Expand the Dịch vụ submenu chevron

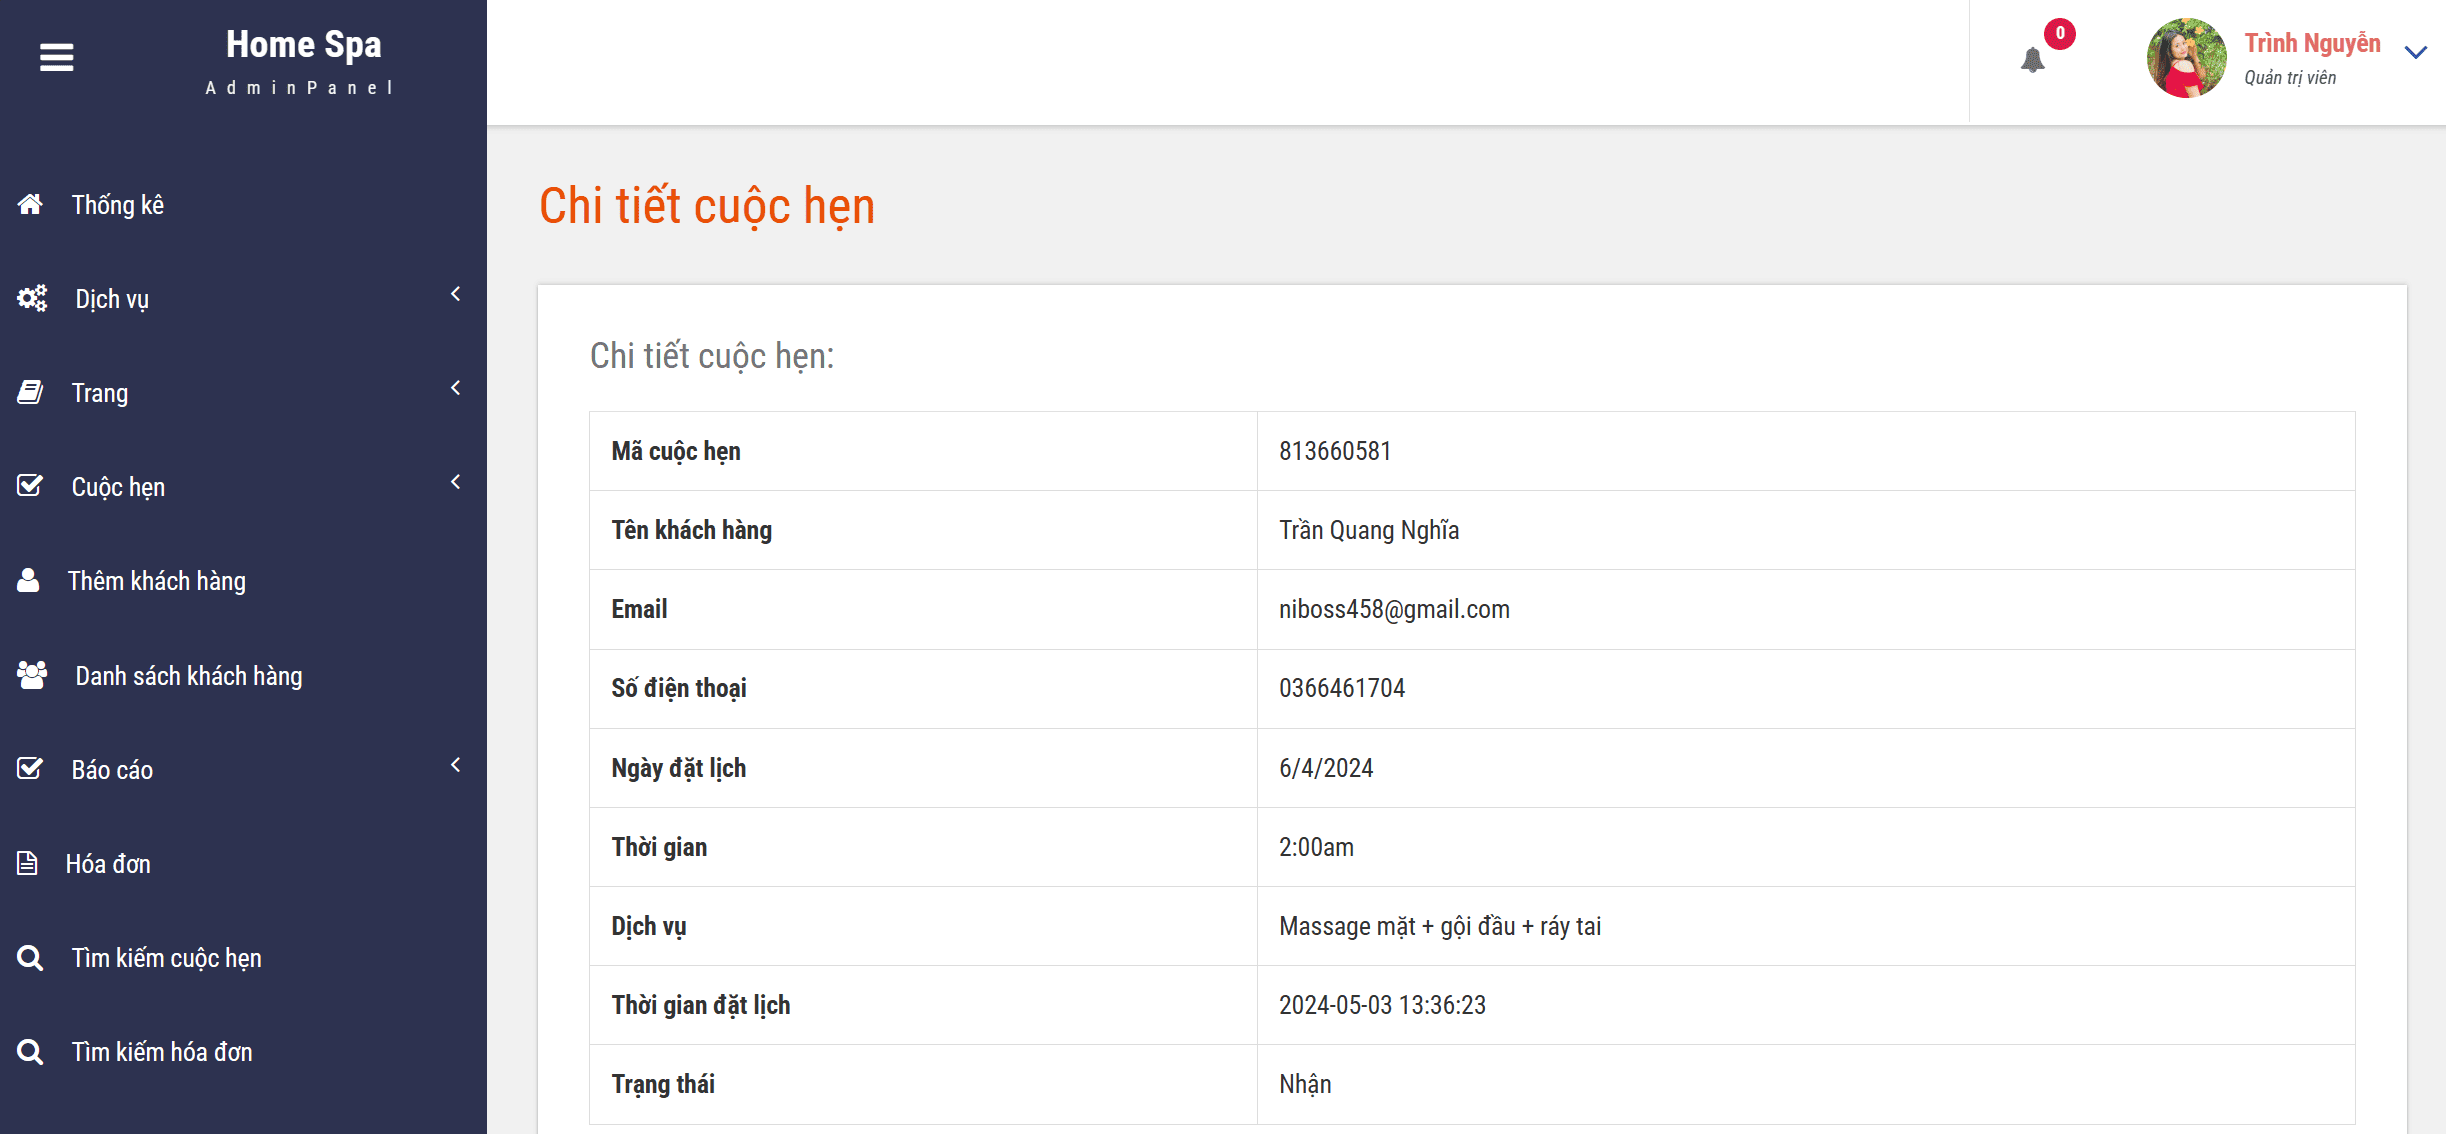click(456, 294)
